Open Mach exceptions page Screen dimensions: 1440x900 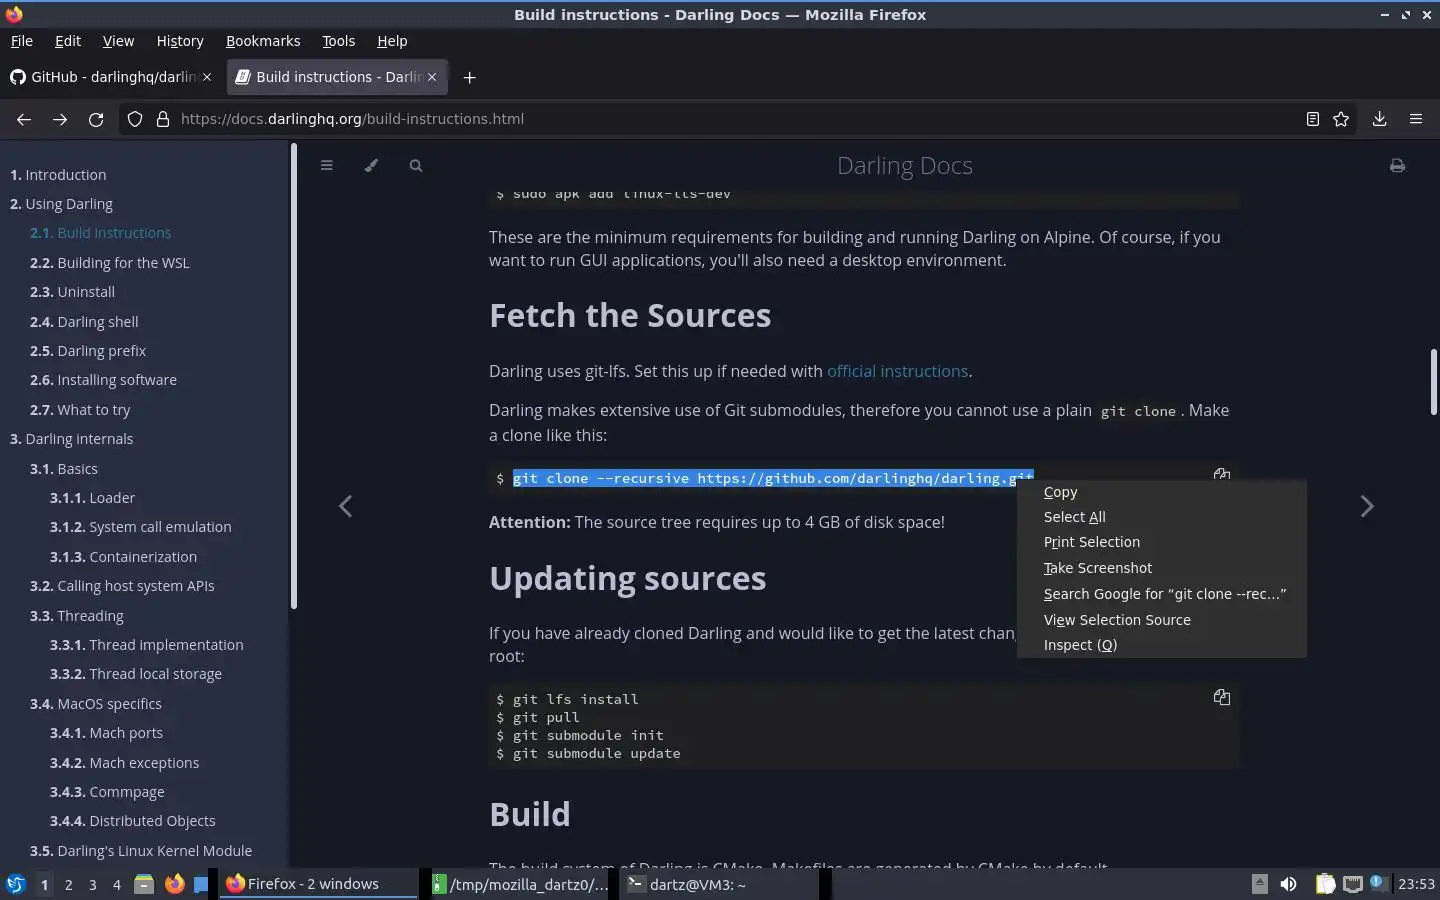pyautogui.click(x=124, y=763)
